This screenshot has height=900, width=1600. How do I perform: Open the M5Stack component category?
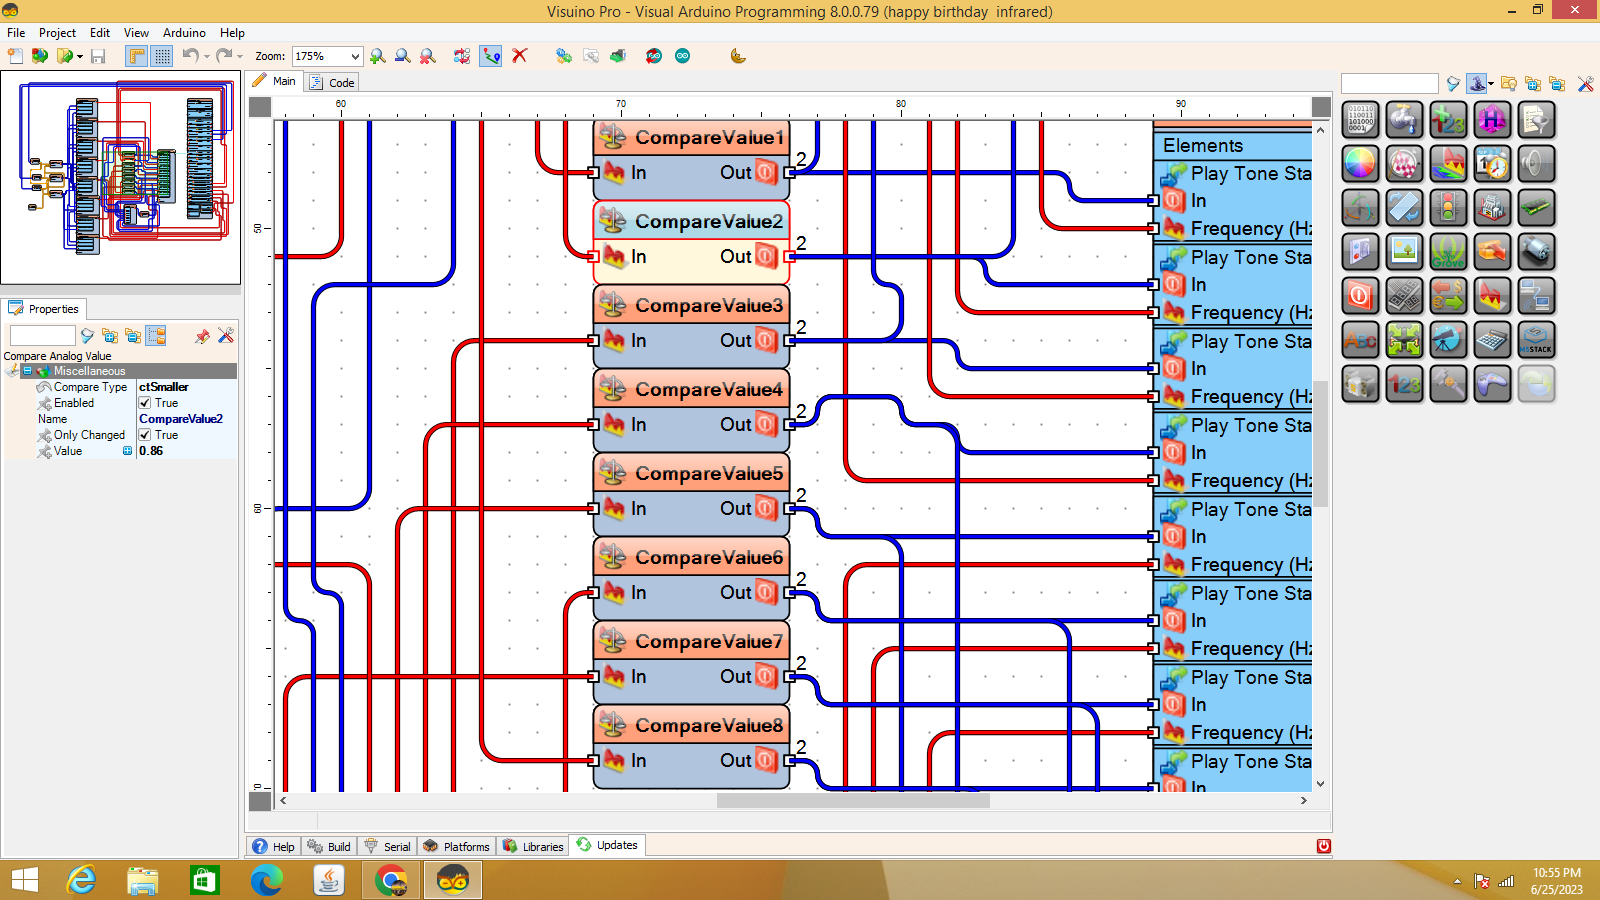tap(1536, 340)
